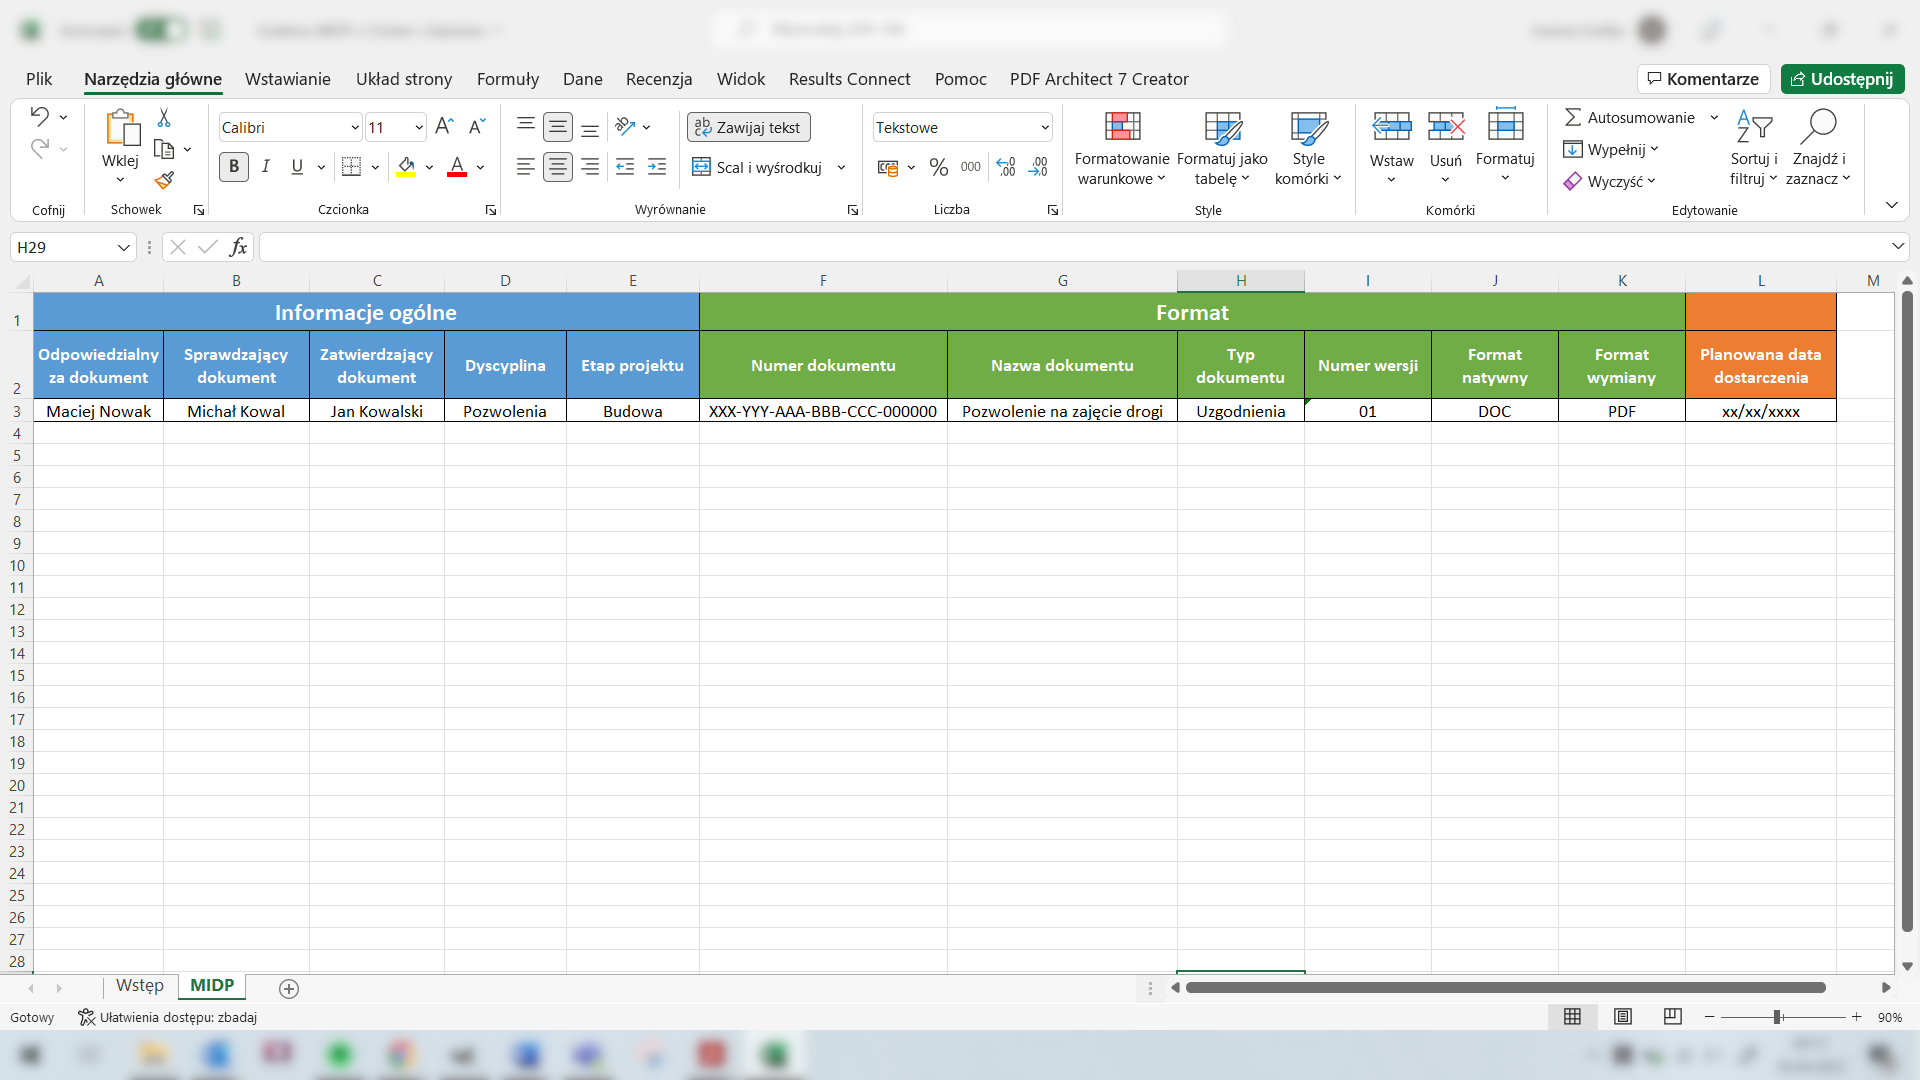Screen dimensions: 1920x1080
Task: Click the zoom slider handle
Action: 1777,1017
